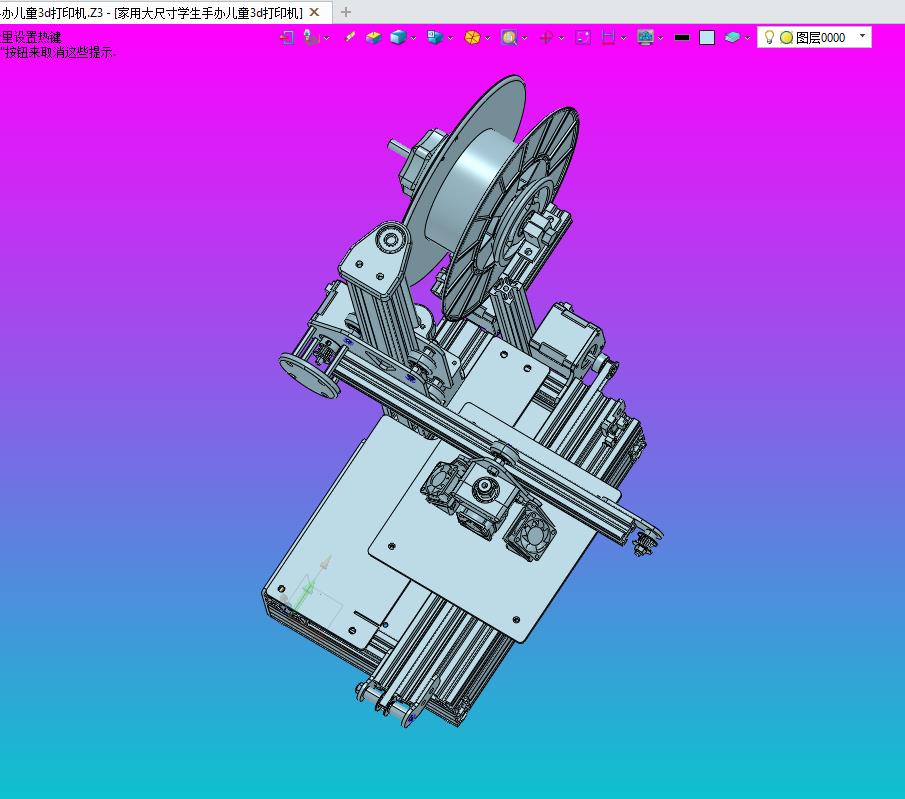The height and width of the screenshot is (799, 905).
Task: Click the purple square selection filter icon
Action: click(x=583, y=38)
